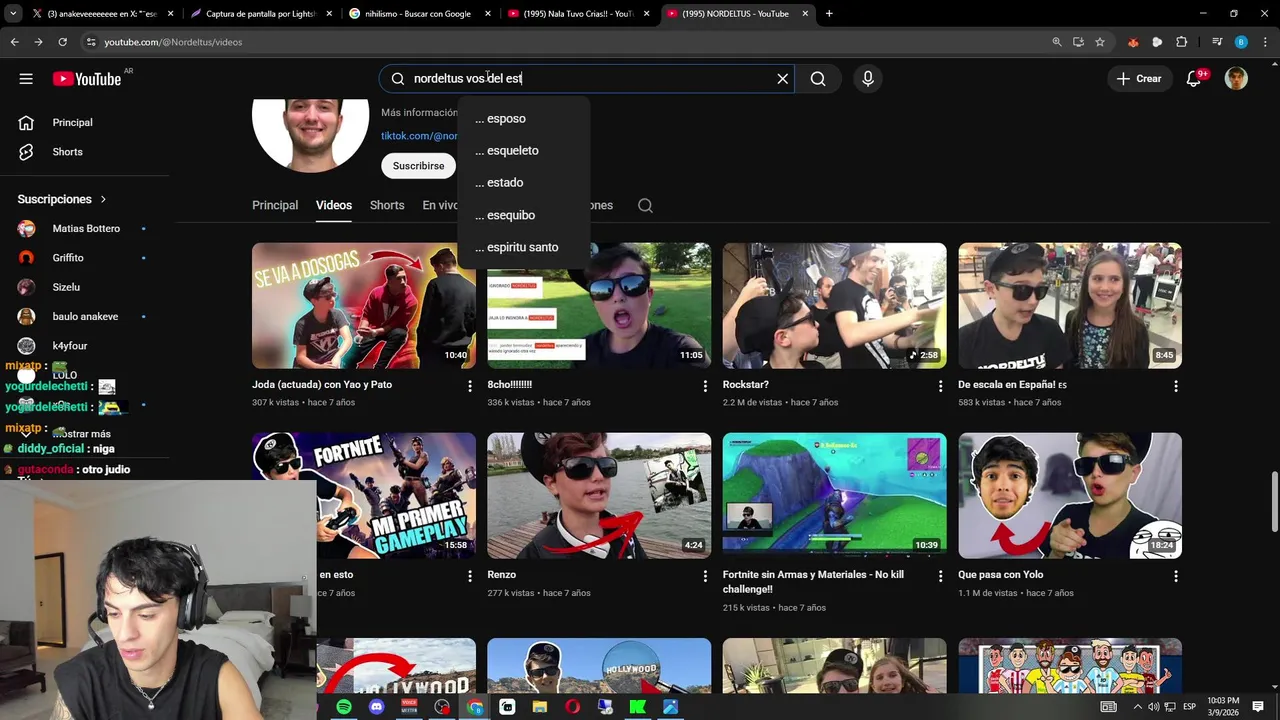Subscribe with the Suscribirse button
Screen dimensions: 1280x720
pos(418,166)
